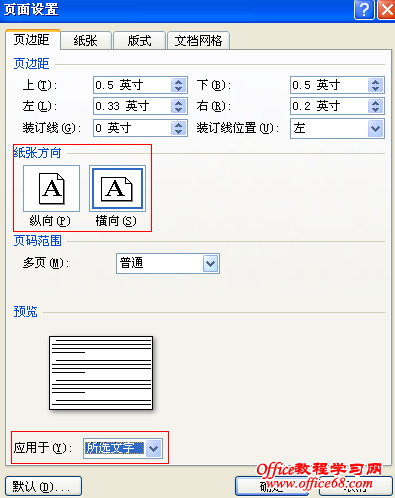Open the 装订线位置 dropdown
Image resolution: width=395 pixels, height=498 pixels.
pos(337,128)
